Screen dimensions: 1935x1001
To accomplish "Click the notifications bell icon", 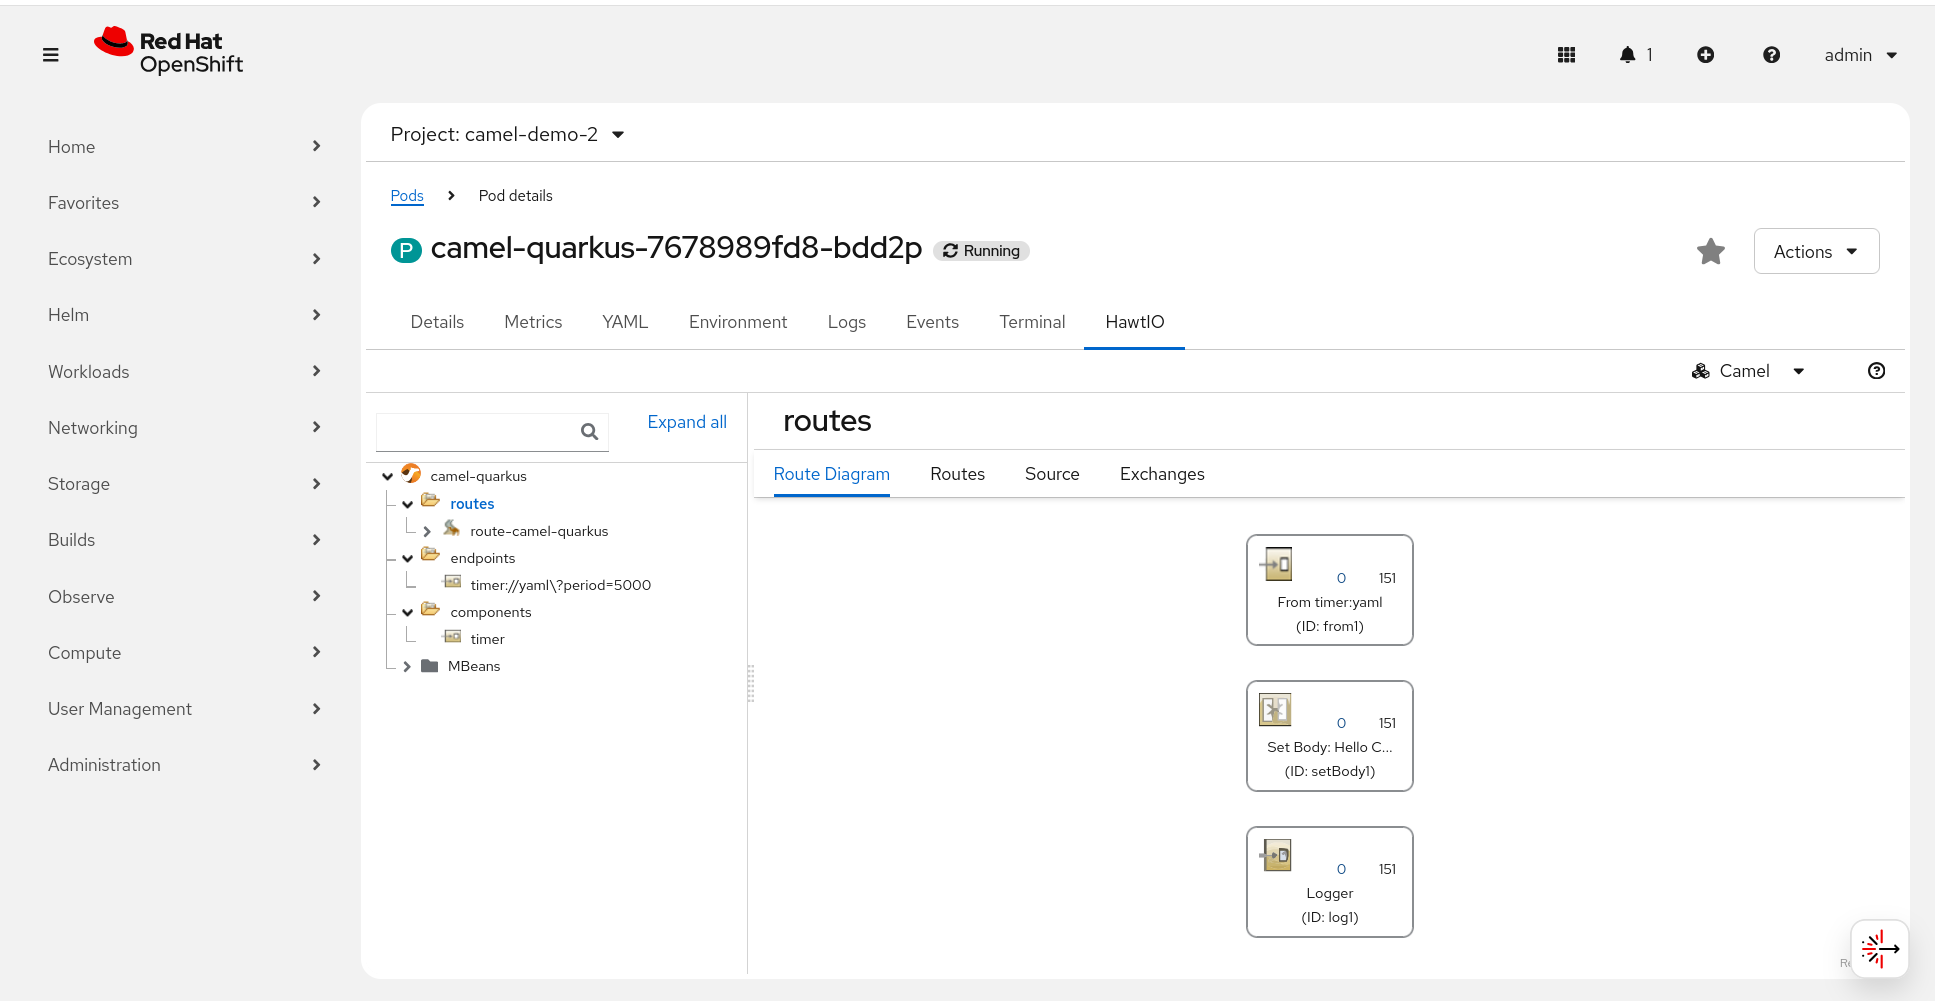I will point(1628,55).
